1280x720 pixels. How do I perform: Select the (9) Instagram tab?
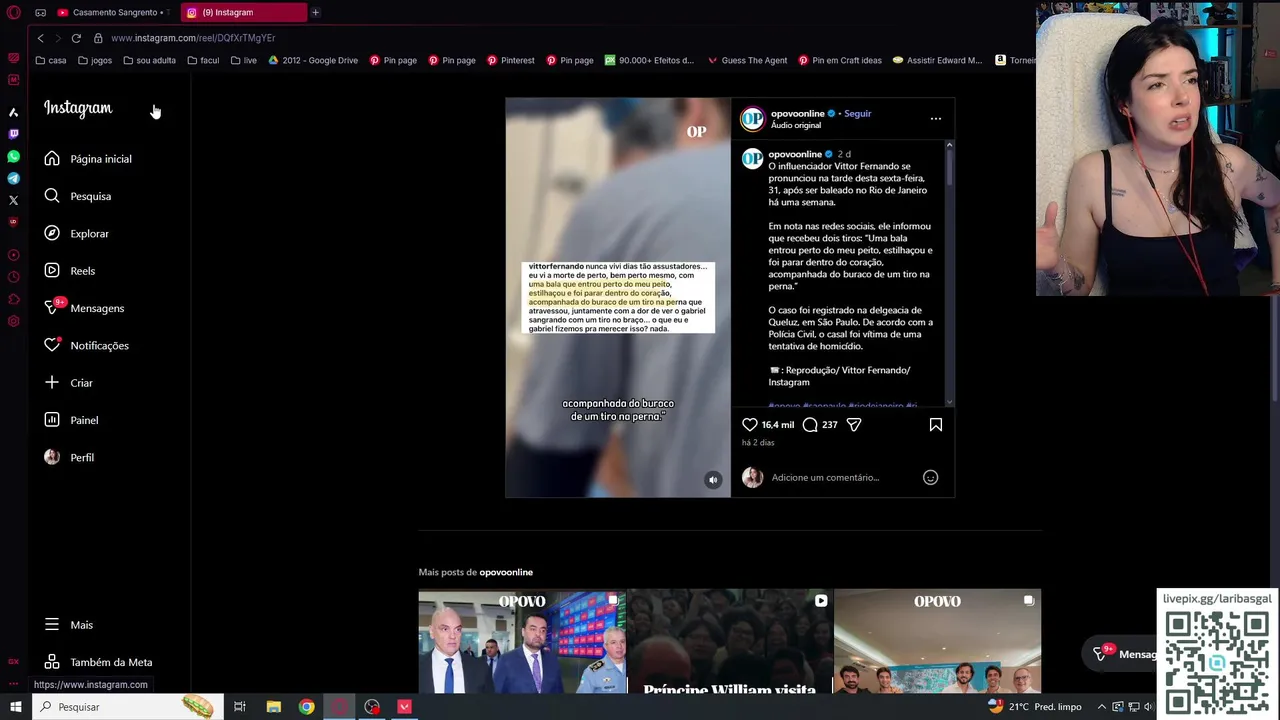(x=243, y=12)
